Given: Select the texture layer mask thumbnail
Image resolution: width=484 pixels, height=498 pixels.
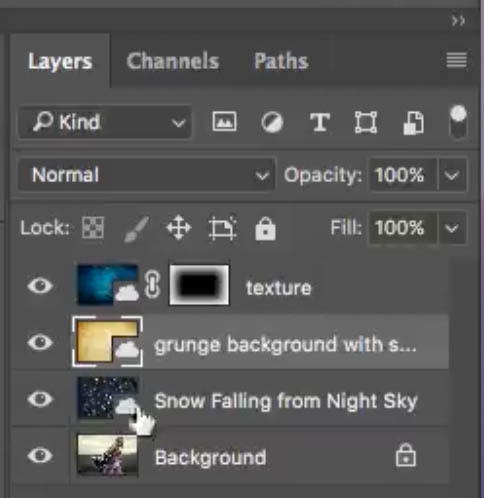Looking at the screenshot, I should pos(199,285).
